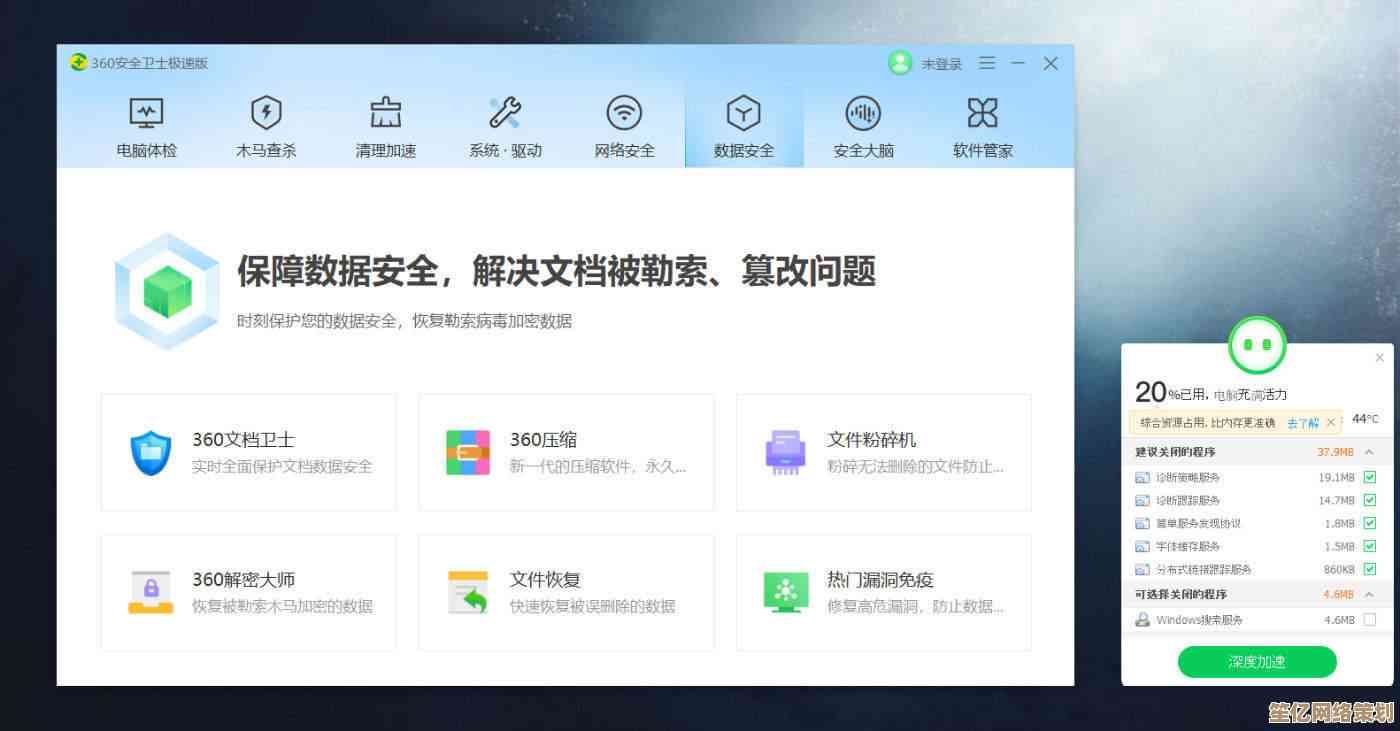
Task: Click the 去了解 learn more link
Action: click(x=1302, y=423)
